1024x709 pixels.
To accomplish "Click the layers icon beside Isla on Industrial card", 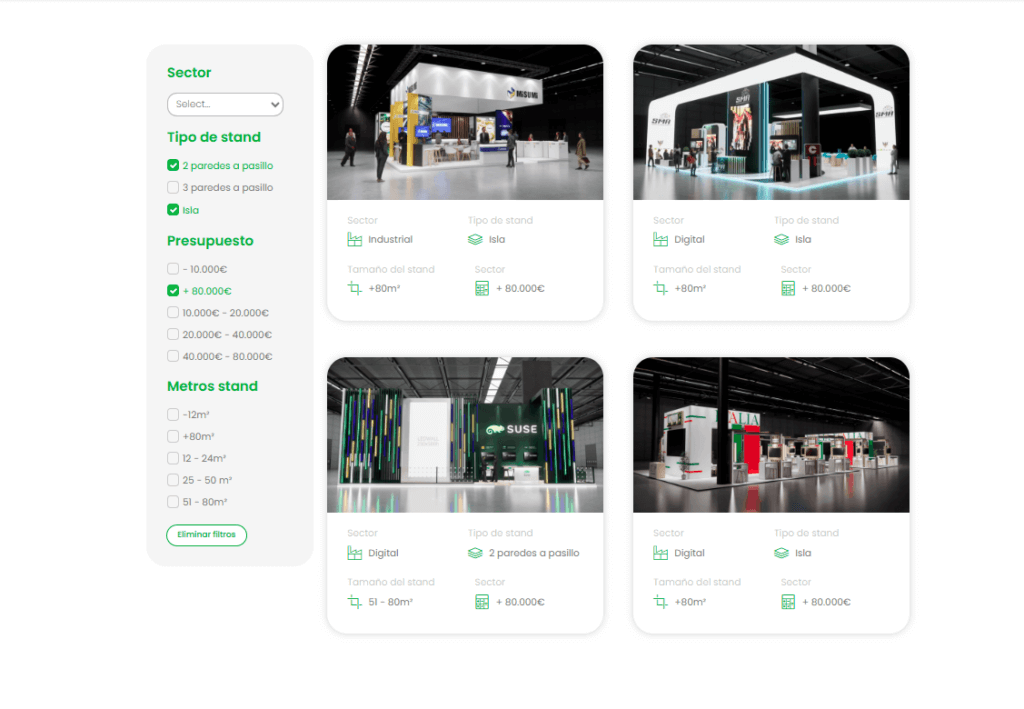I will tap(475, 240).
